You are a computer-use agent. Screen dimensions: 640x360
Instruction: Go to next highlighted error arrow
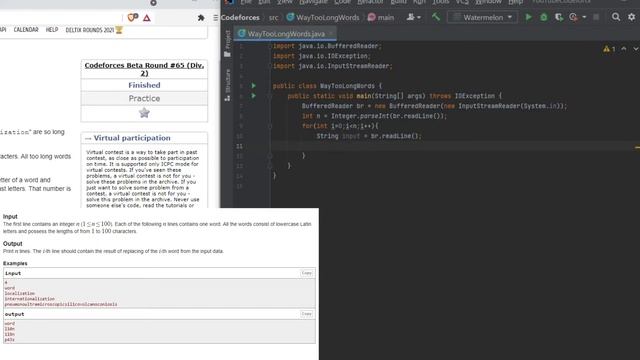click(x=636, y=49)
